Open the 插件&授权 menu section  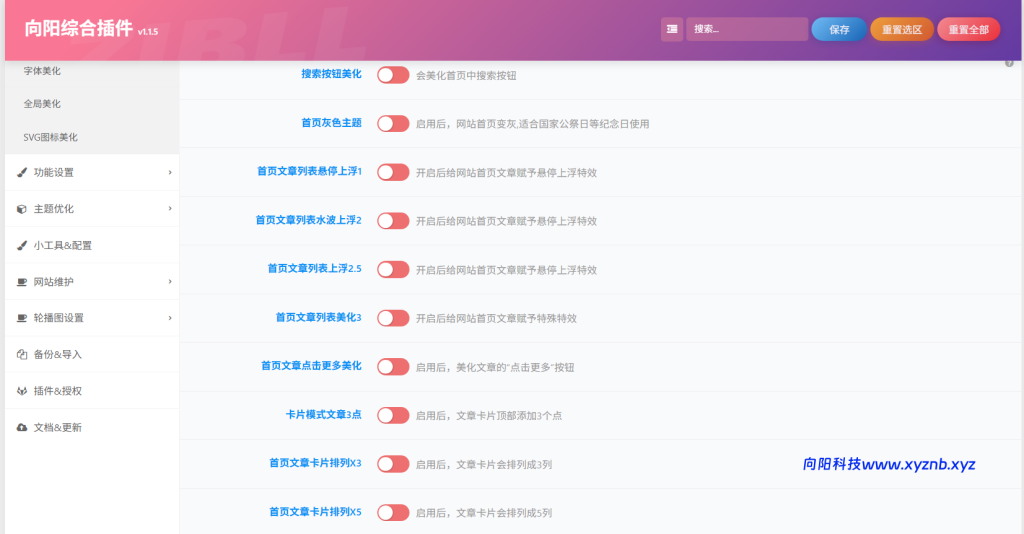[x=92, y=391]
